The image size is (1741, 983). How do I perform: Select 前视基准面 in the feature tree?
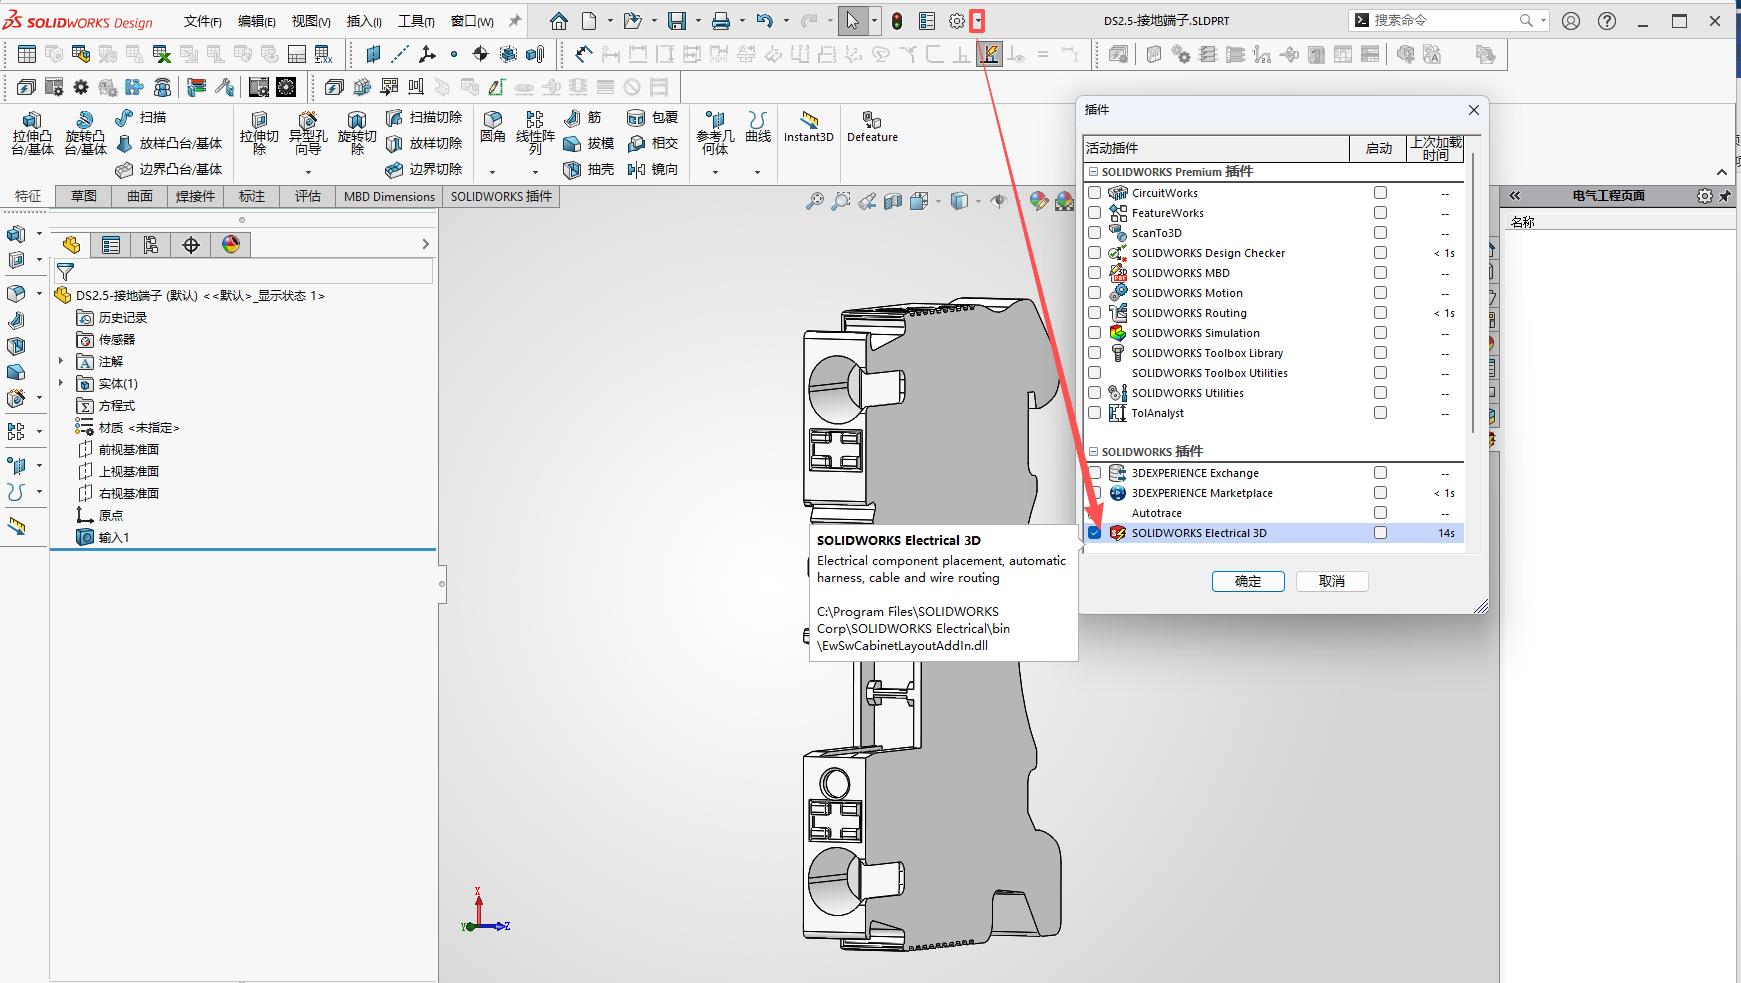[129, 450]
